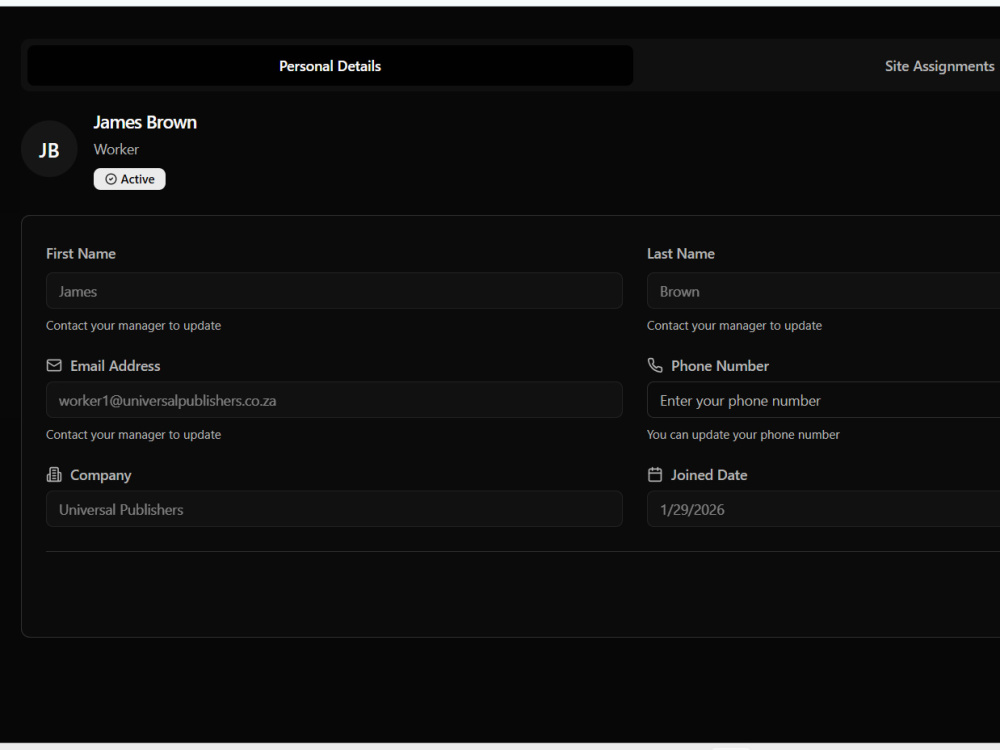Click the envelope icon beside Email Address
Viewport: 1000px width, 750px height.
click(54, 365)
